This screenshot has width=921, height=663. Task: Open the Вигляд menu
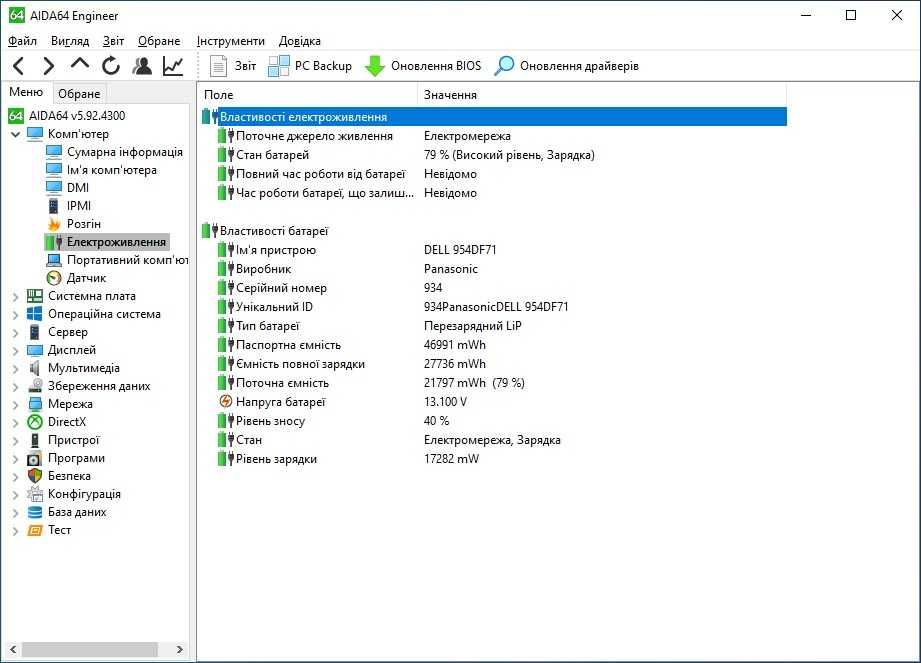pyautogui.click(x=70, y=41)
